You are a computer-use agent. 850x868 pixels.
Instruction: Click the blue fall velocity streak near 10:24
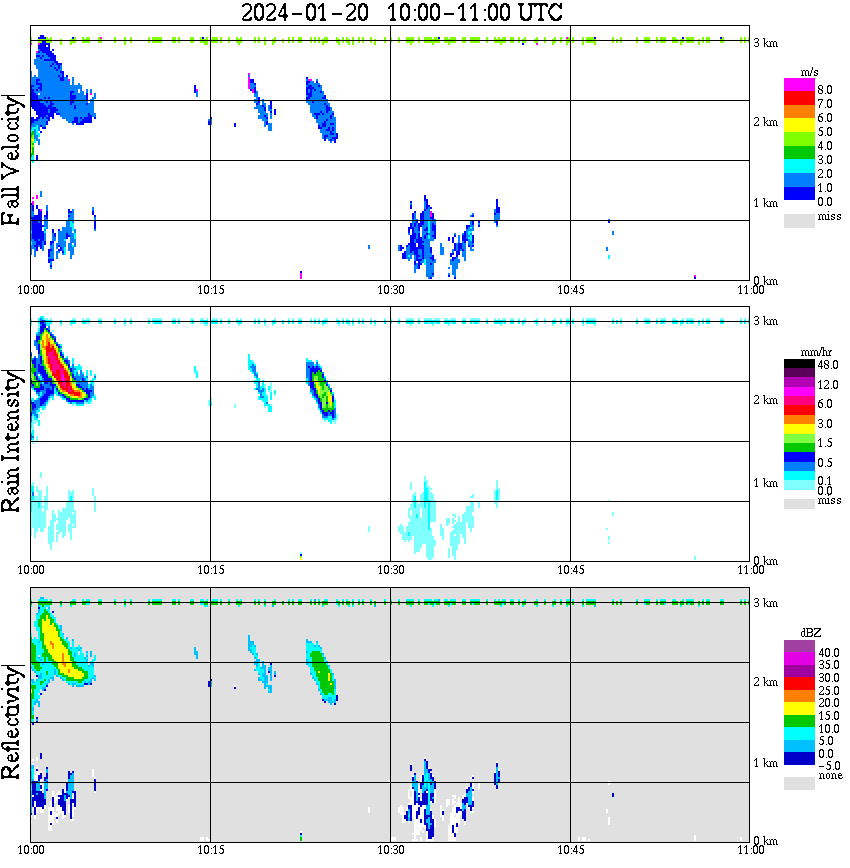tap(321, 110)
